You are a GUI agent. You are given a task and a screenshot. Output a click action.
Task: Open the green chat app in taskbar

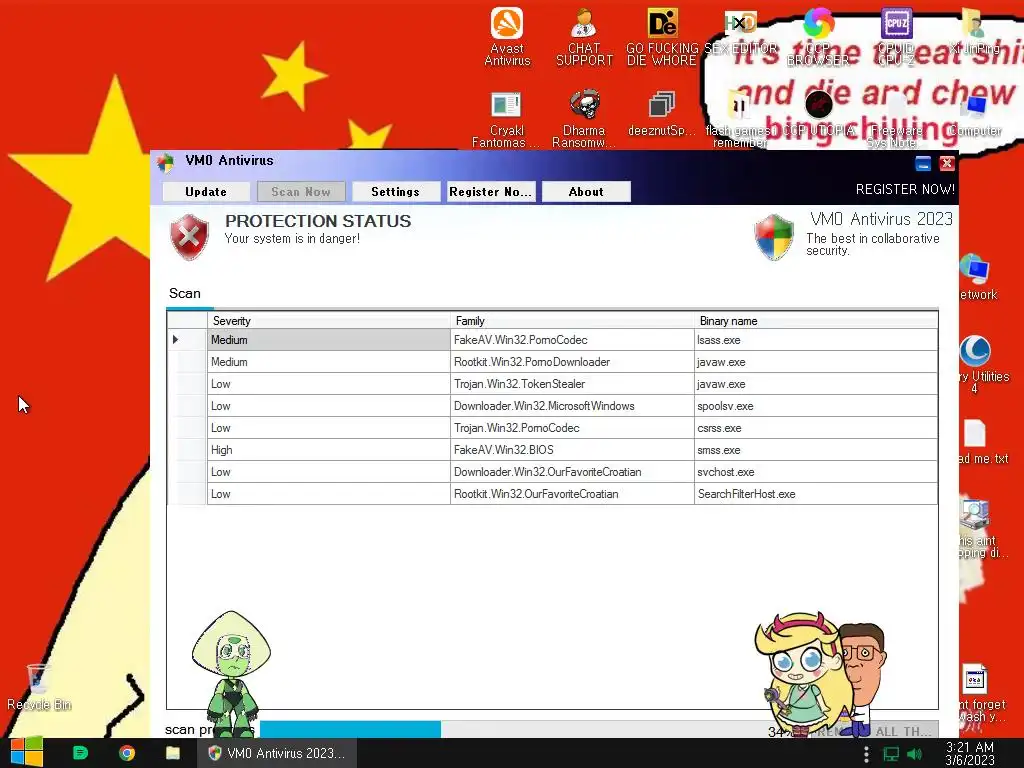coord(80,753)
